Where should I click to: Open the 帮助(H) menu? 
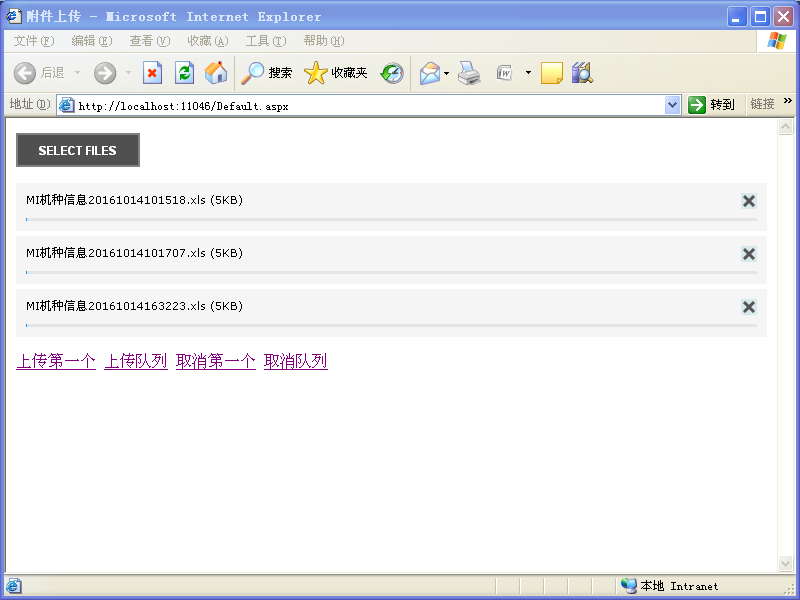pyautogui.click(x=324, y=41)
